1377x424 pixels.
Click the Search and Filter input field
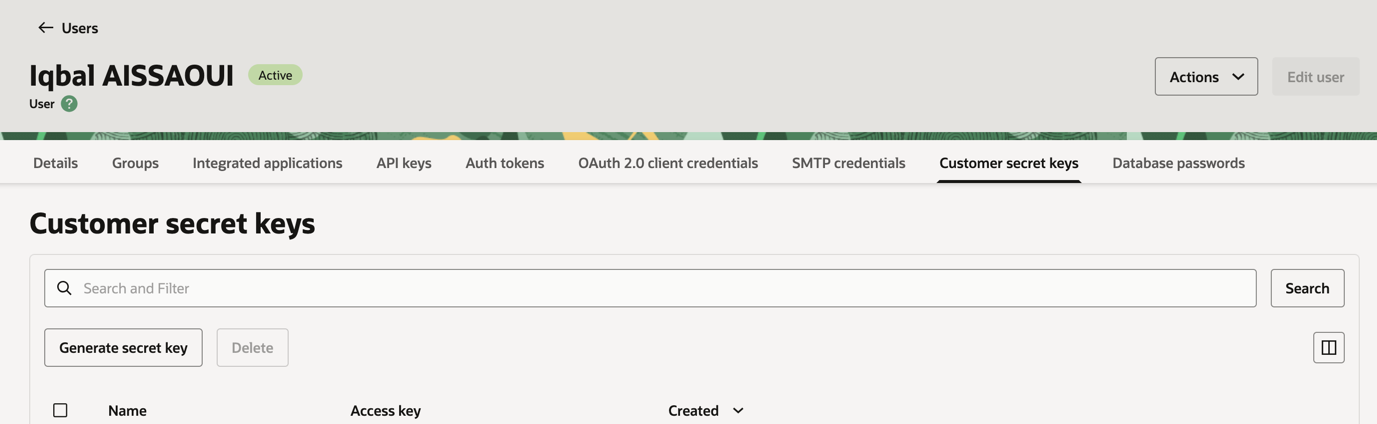tap(660, 288)
